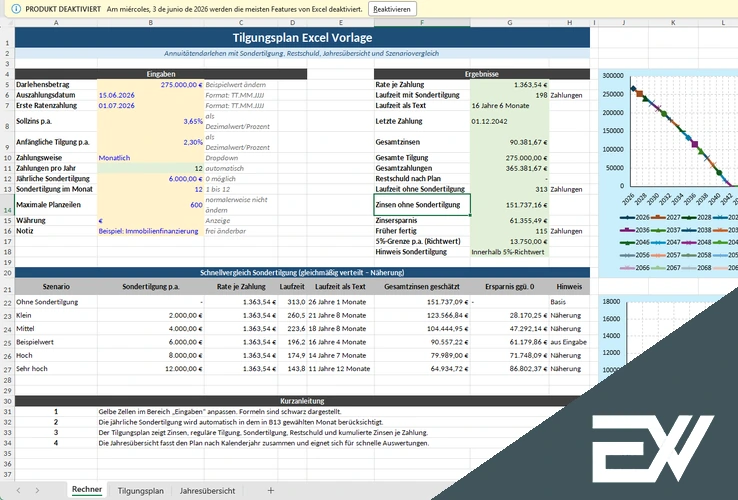Select the Zinsersparnis value 61.355,49 €
Image resolution: width=738 pixels, height=500 pixels.
click(x=509, y=220)
